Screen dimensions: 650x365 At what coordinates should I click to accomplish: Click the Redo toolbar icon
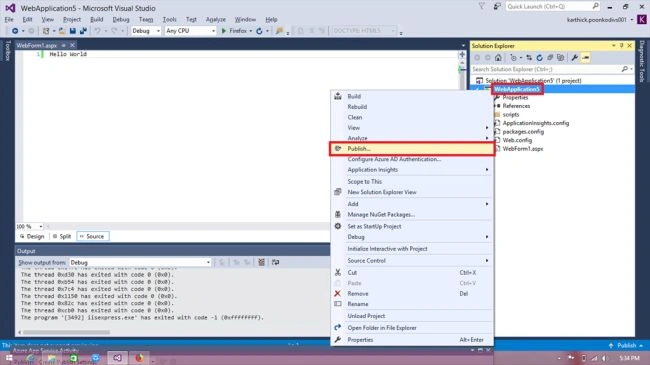tap(114, 31)
